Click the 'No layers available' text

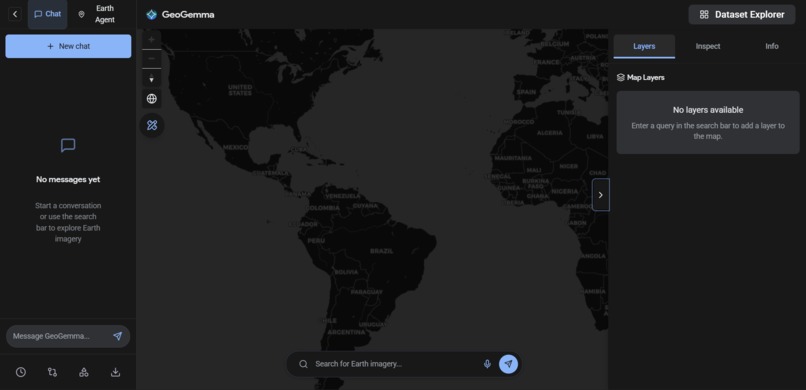point(708,110)
